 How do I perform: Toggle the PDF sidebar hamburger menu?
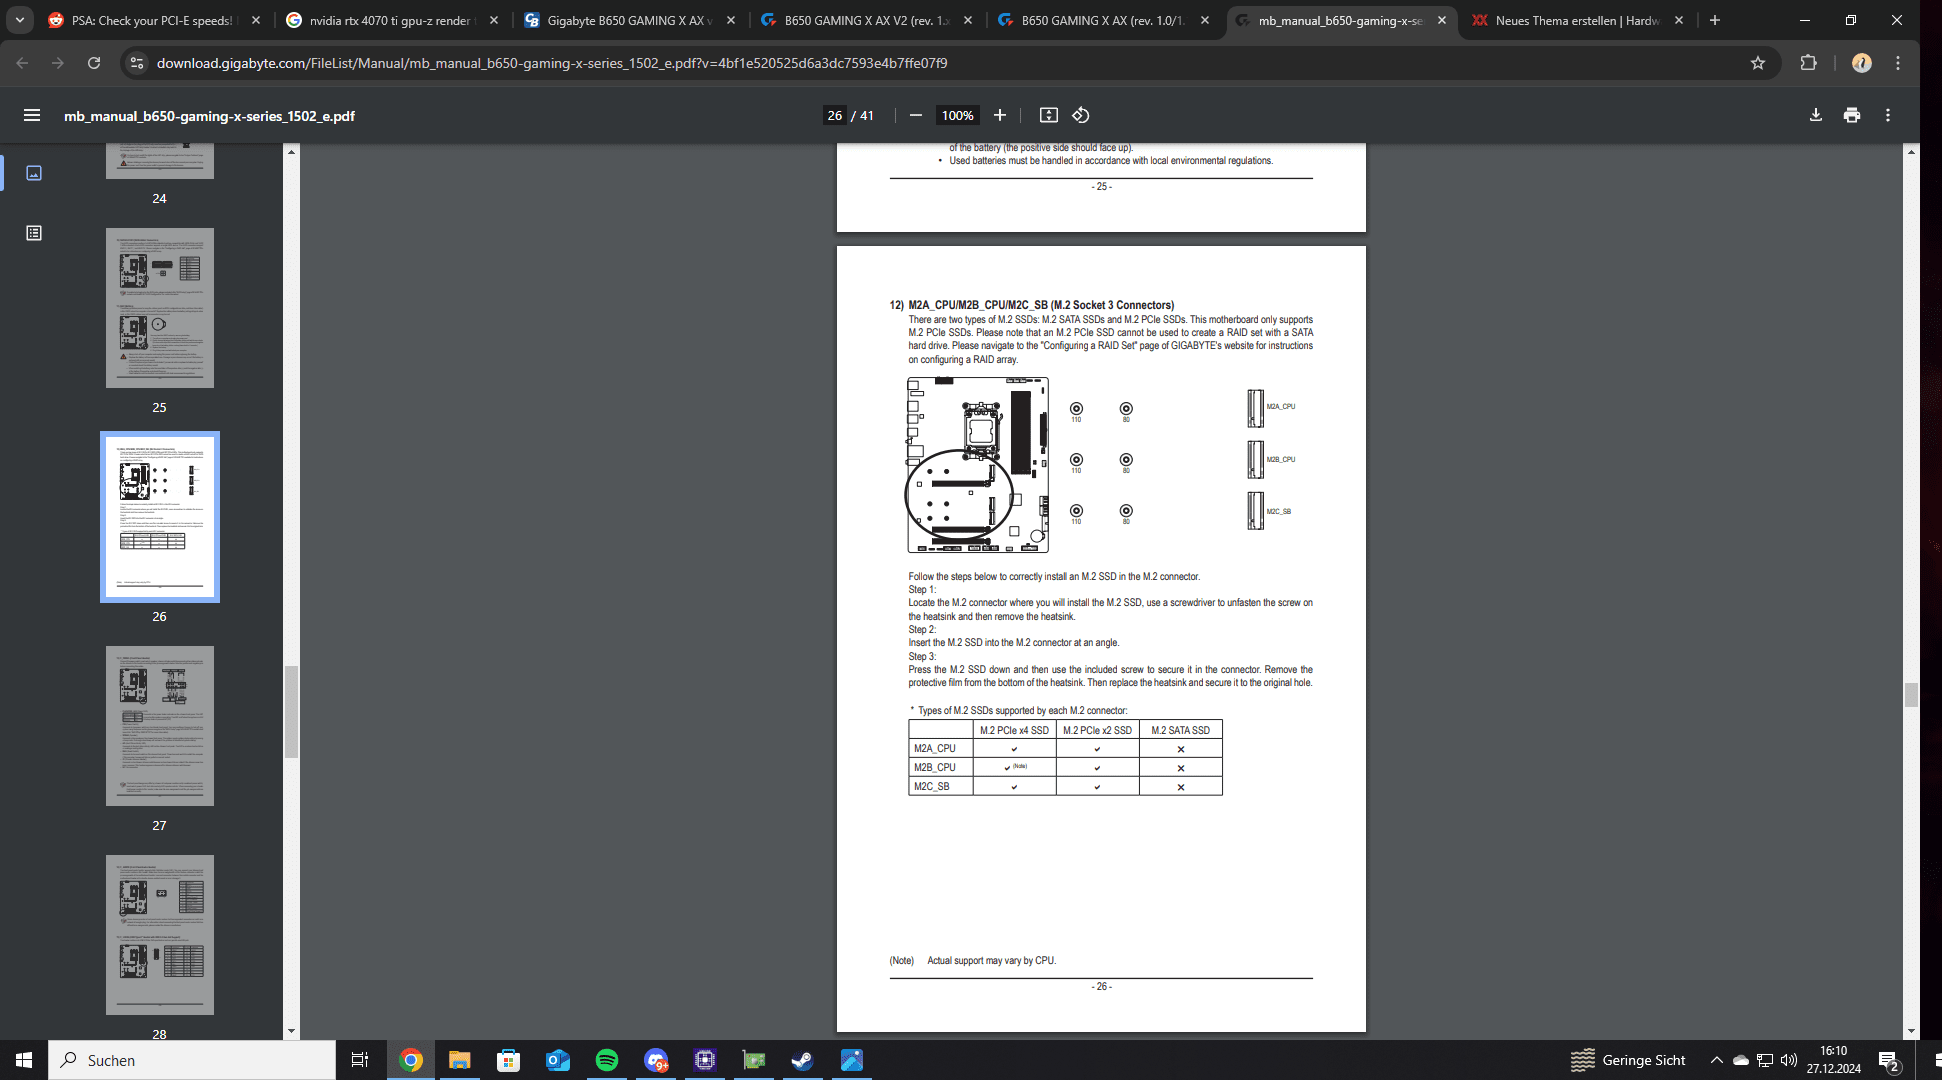pyautogui.click(x=32, y=115)
